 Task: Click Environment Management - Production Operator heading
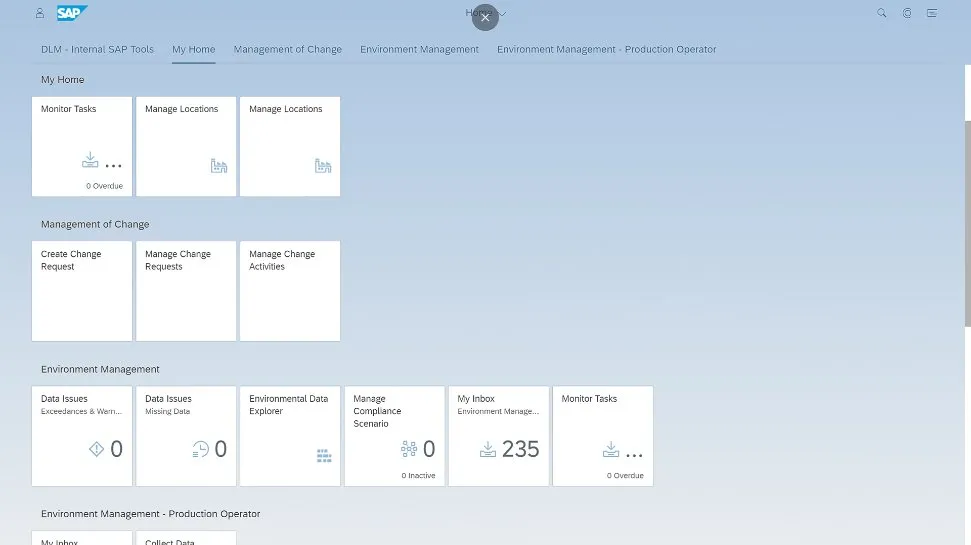150,513
